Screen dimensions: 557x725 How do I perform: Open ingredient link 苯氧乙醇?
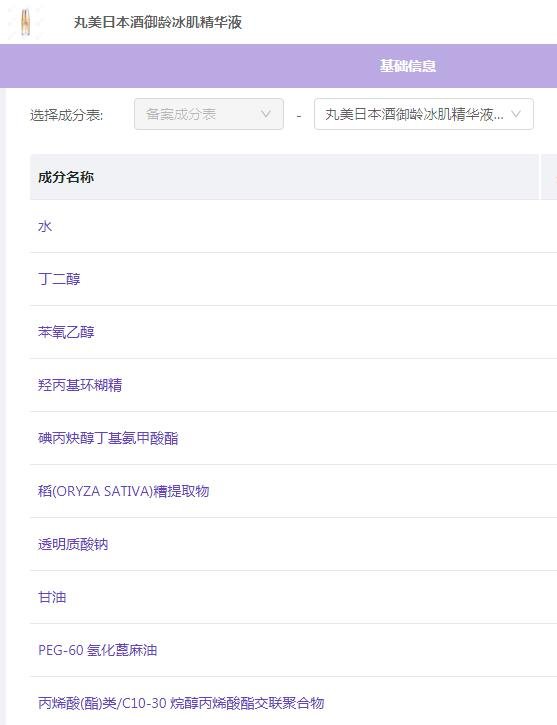coord(66,332)
